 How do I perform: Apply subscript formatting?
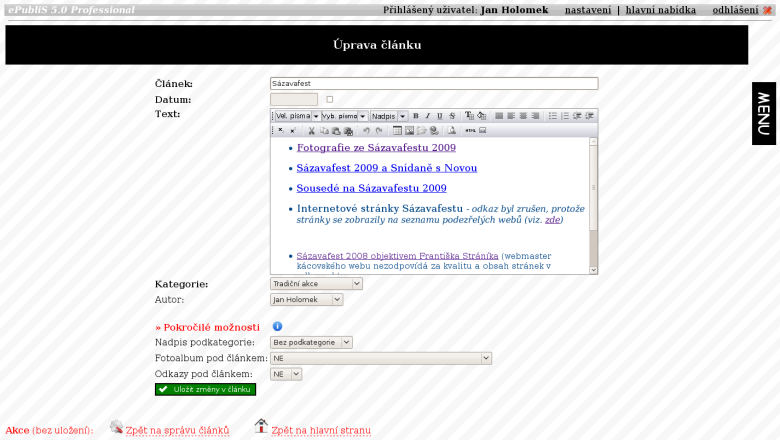pyautogui.click(x=281, y=130)
